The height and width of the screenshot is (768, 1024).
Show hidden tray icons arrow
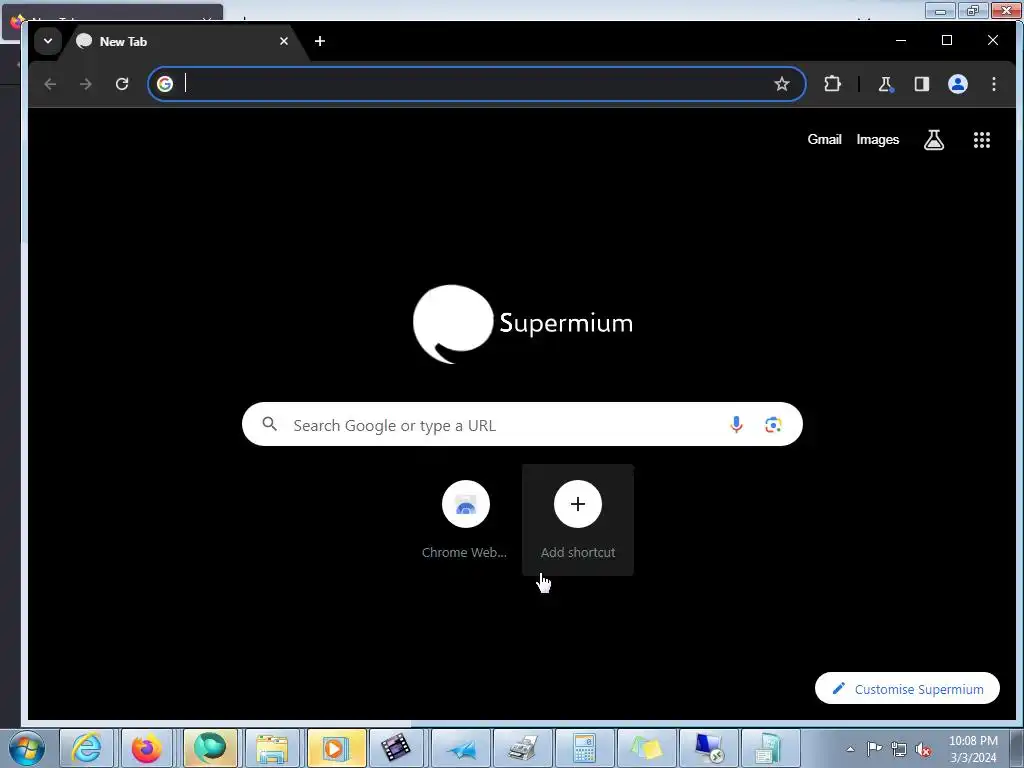click(x=850, y=750)
